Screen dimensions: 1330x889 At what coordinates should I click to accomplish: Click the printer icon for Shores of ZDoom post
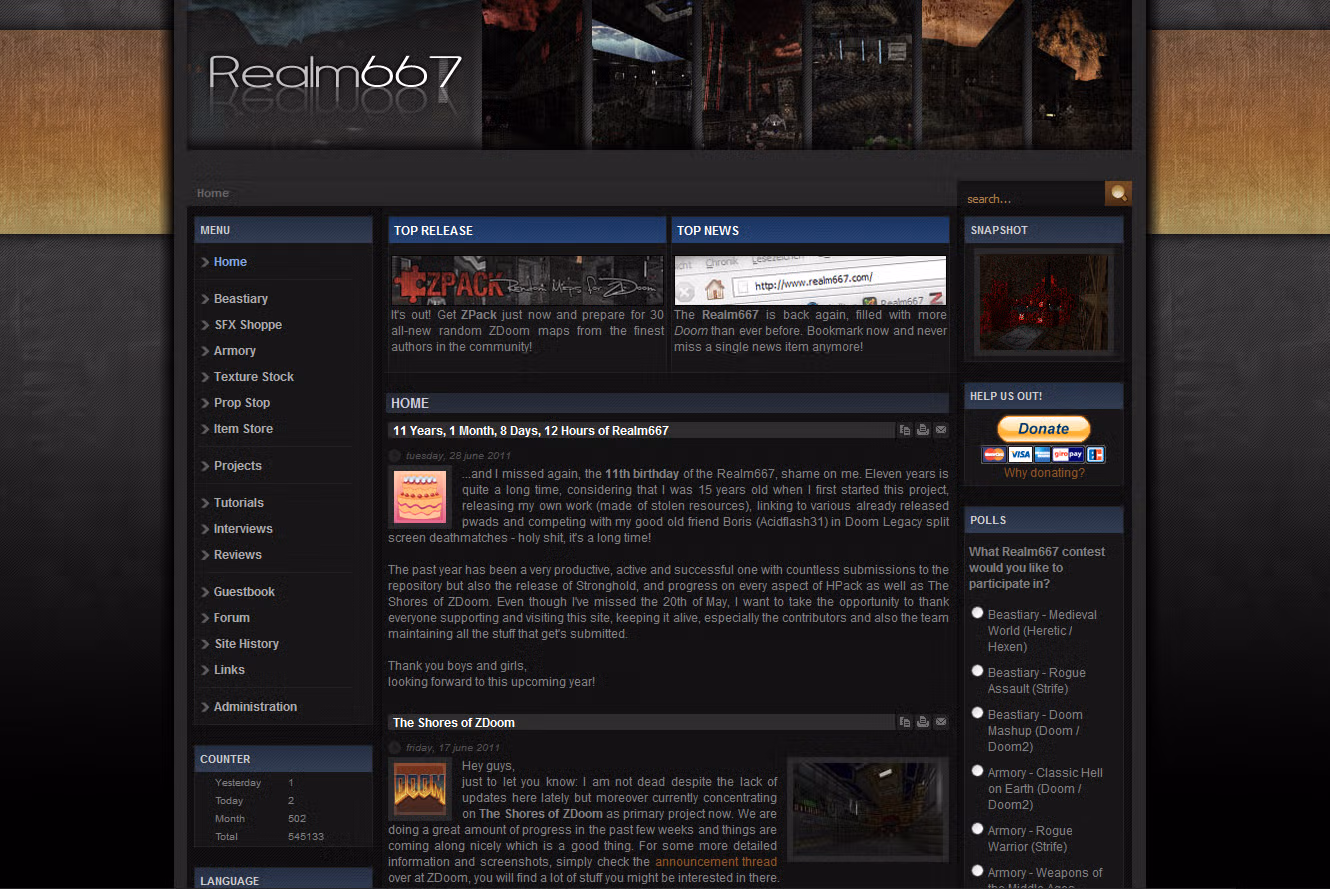tap(923, 722)
